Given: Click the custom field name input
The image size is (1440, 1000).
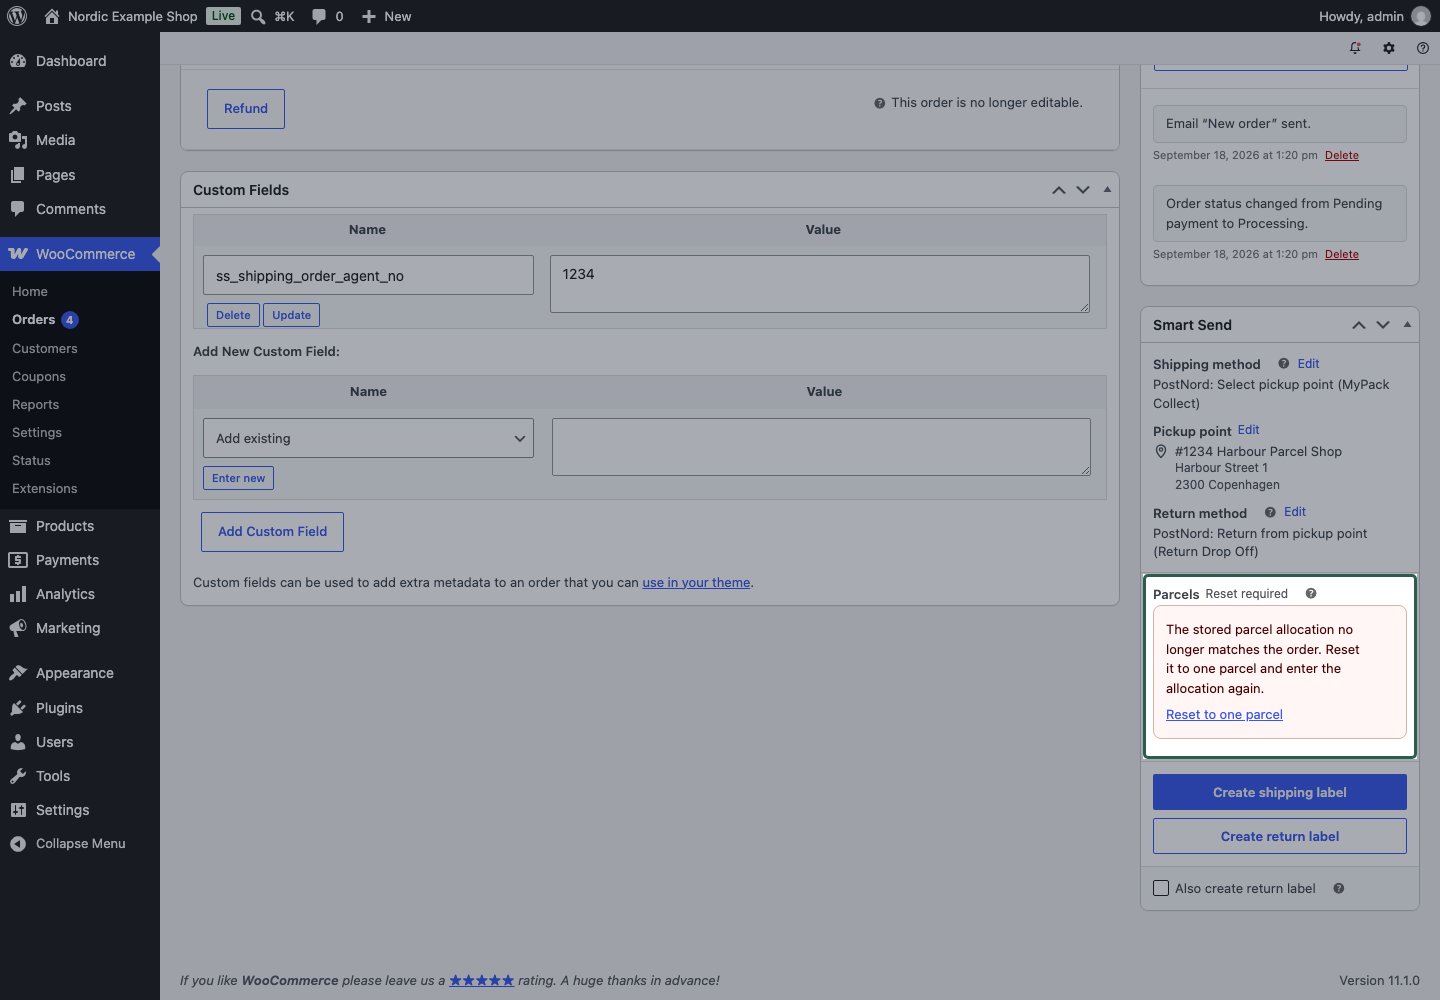Looking at the screenshot, I should [368, 275].
